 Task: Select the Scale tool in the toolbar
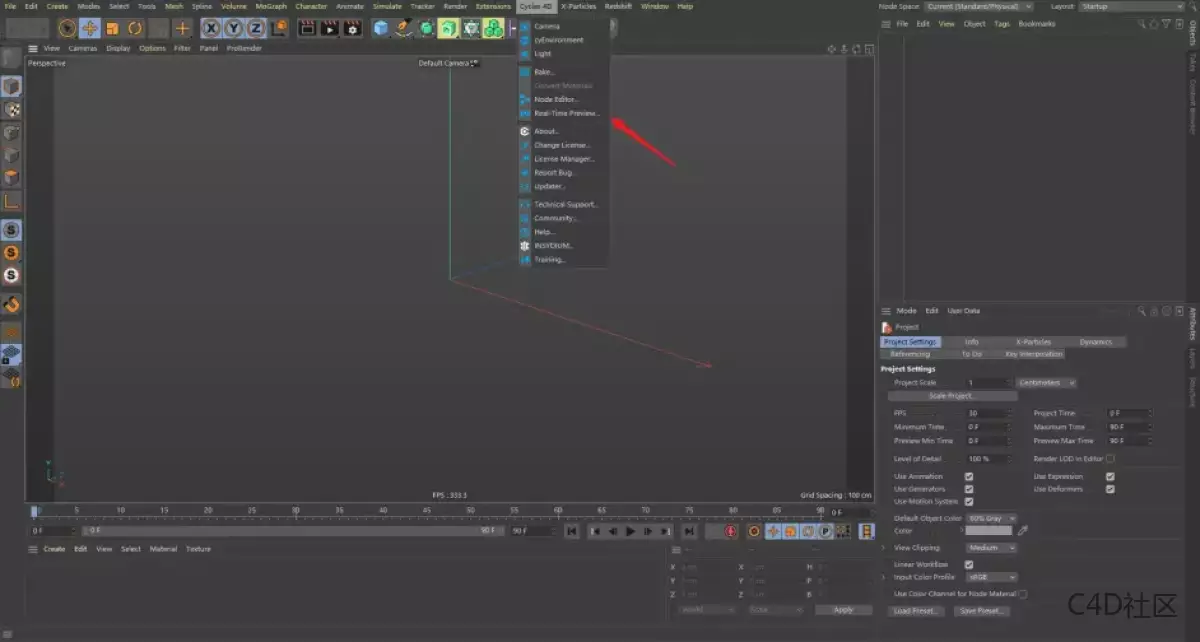[111, 27]
